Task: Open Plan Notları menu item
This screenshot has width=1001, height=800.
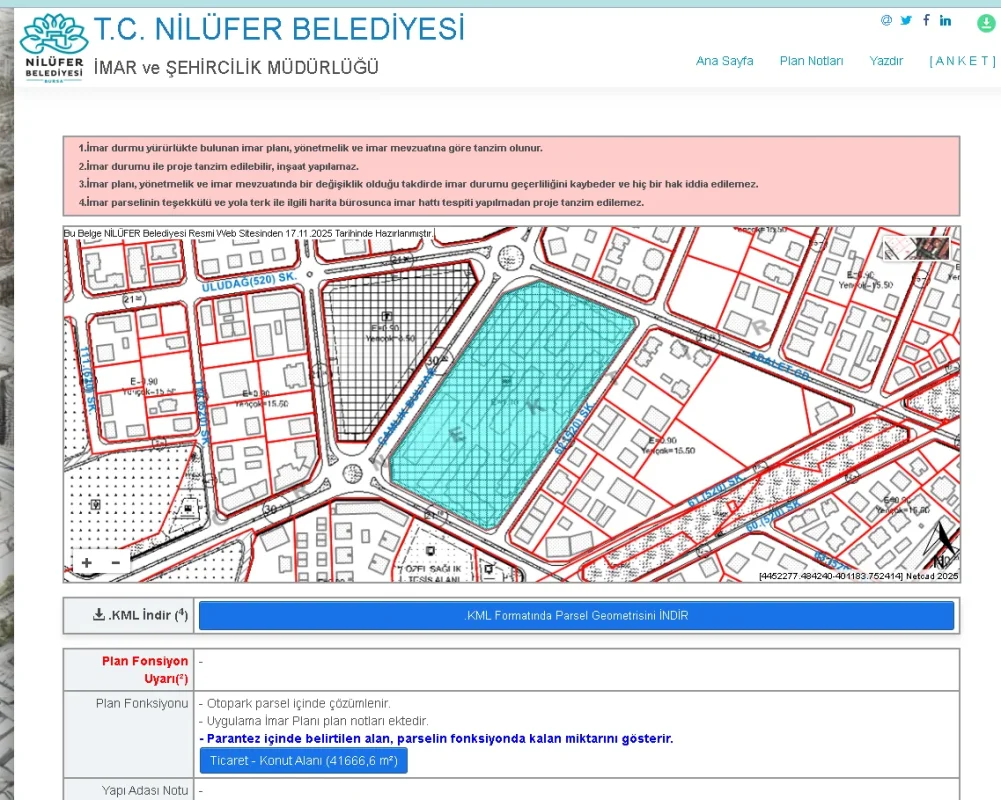Action: click(811, 61)
